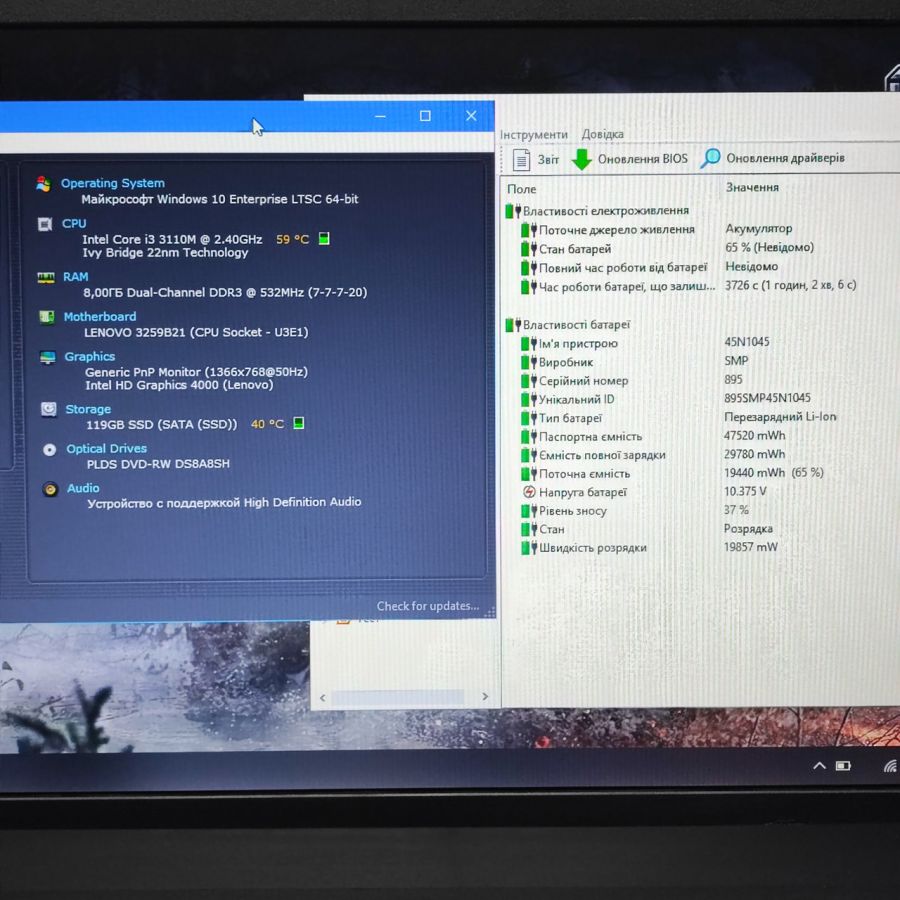
Task: Click the Звіт report toolbar button
Action: 536,159
